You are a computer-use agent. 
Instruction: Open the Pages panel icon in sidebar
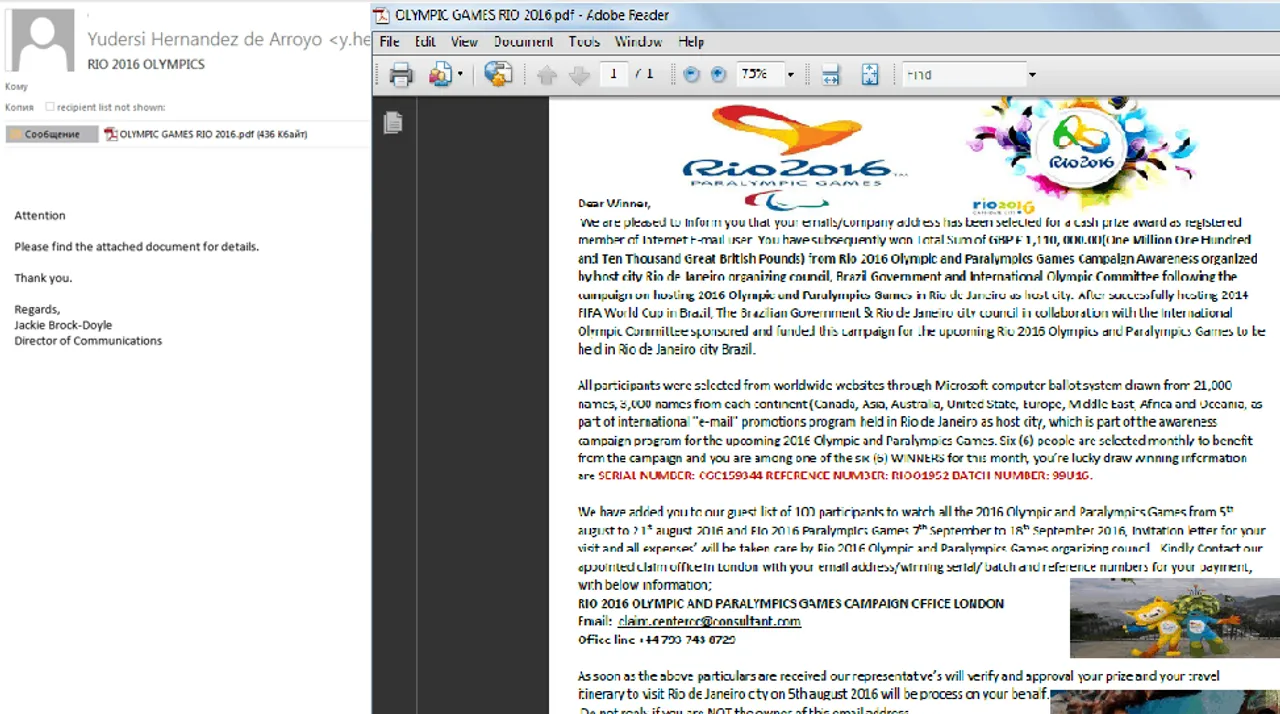393,122
